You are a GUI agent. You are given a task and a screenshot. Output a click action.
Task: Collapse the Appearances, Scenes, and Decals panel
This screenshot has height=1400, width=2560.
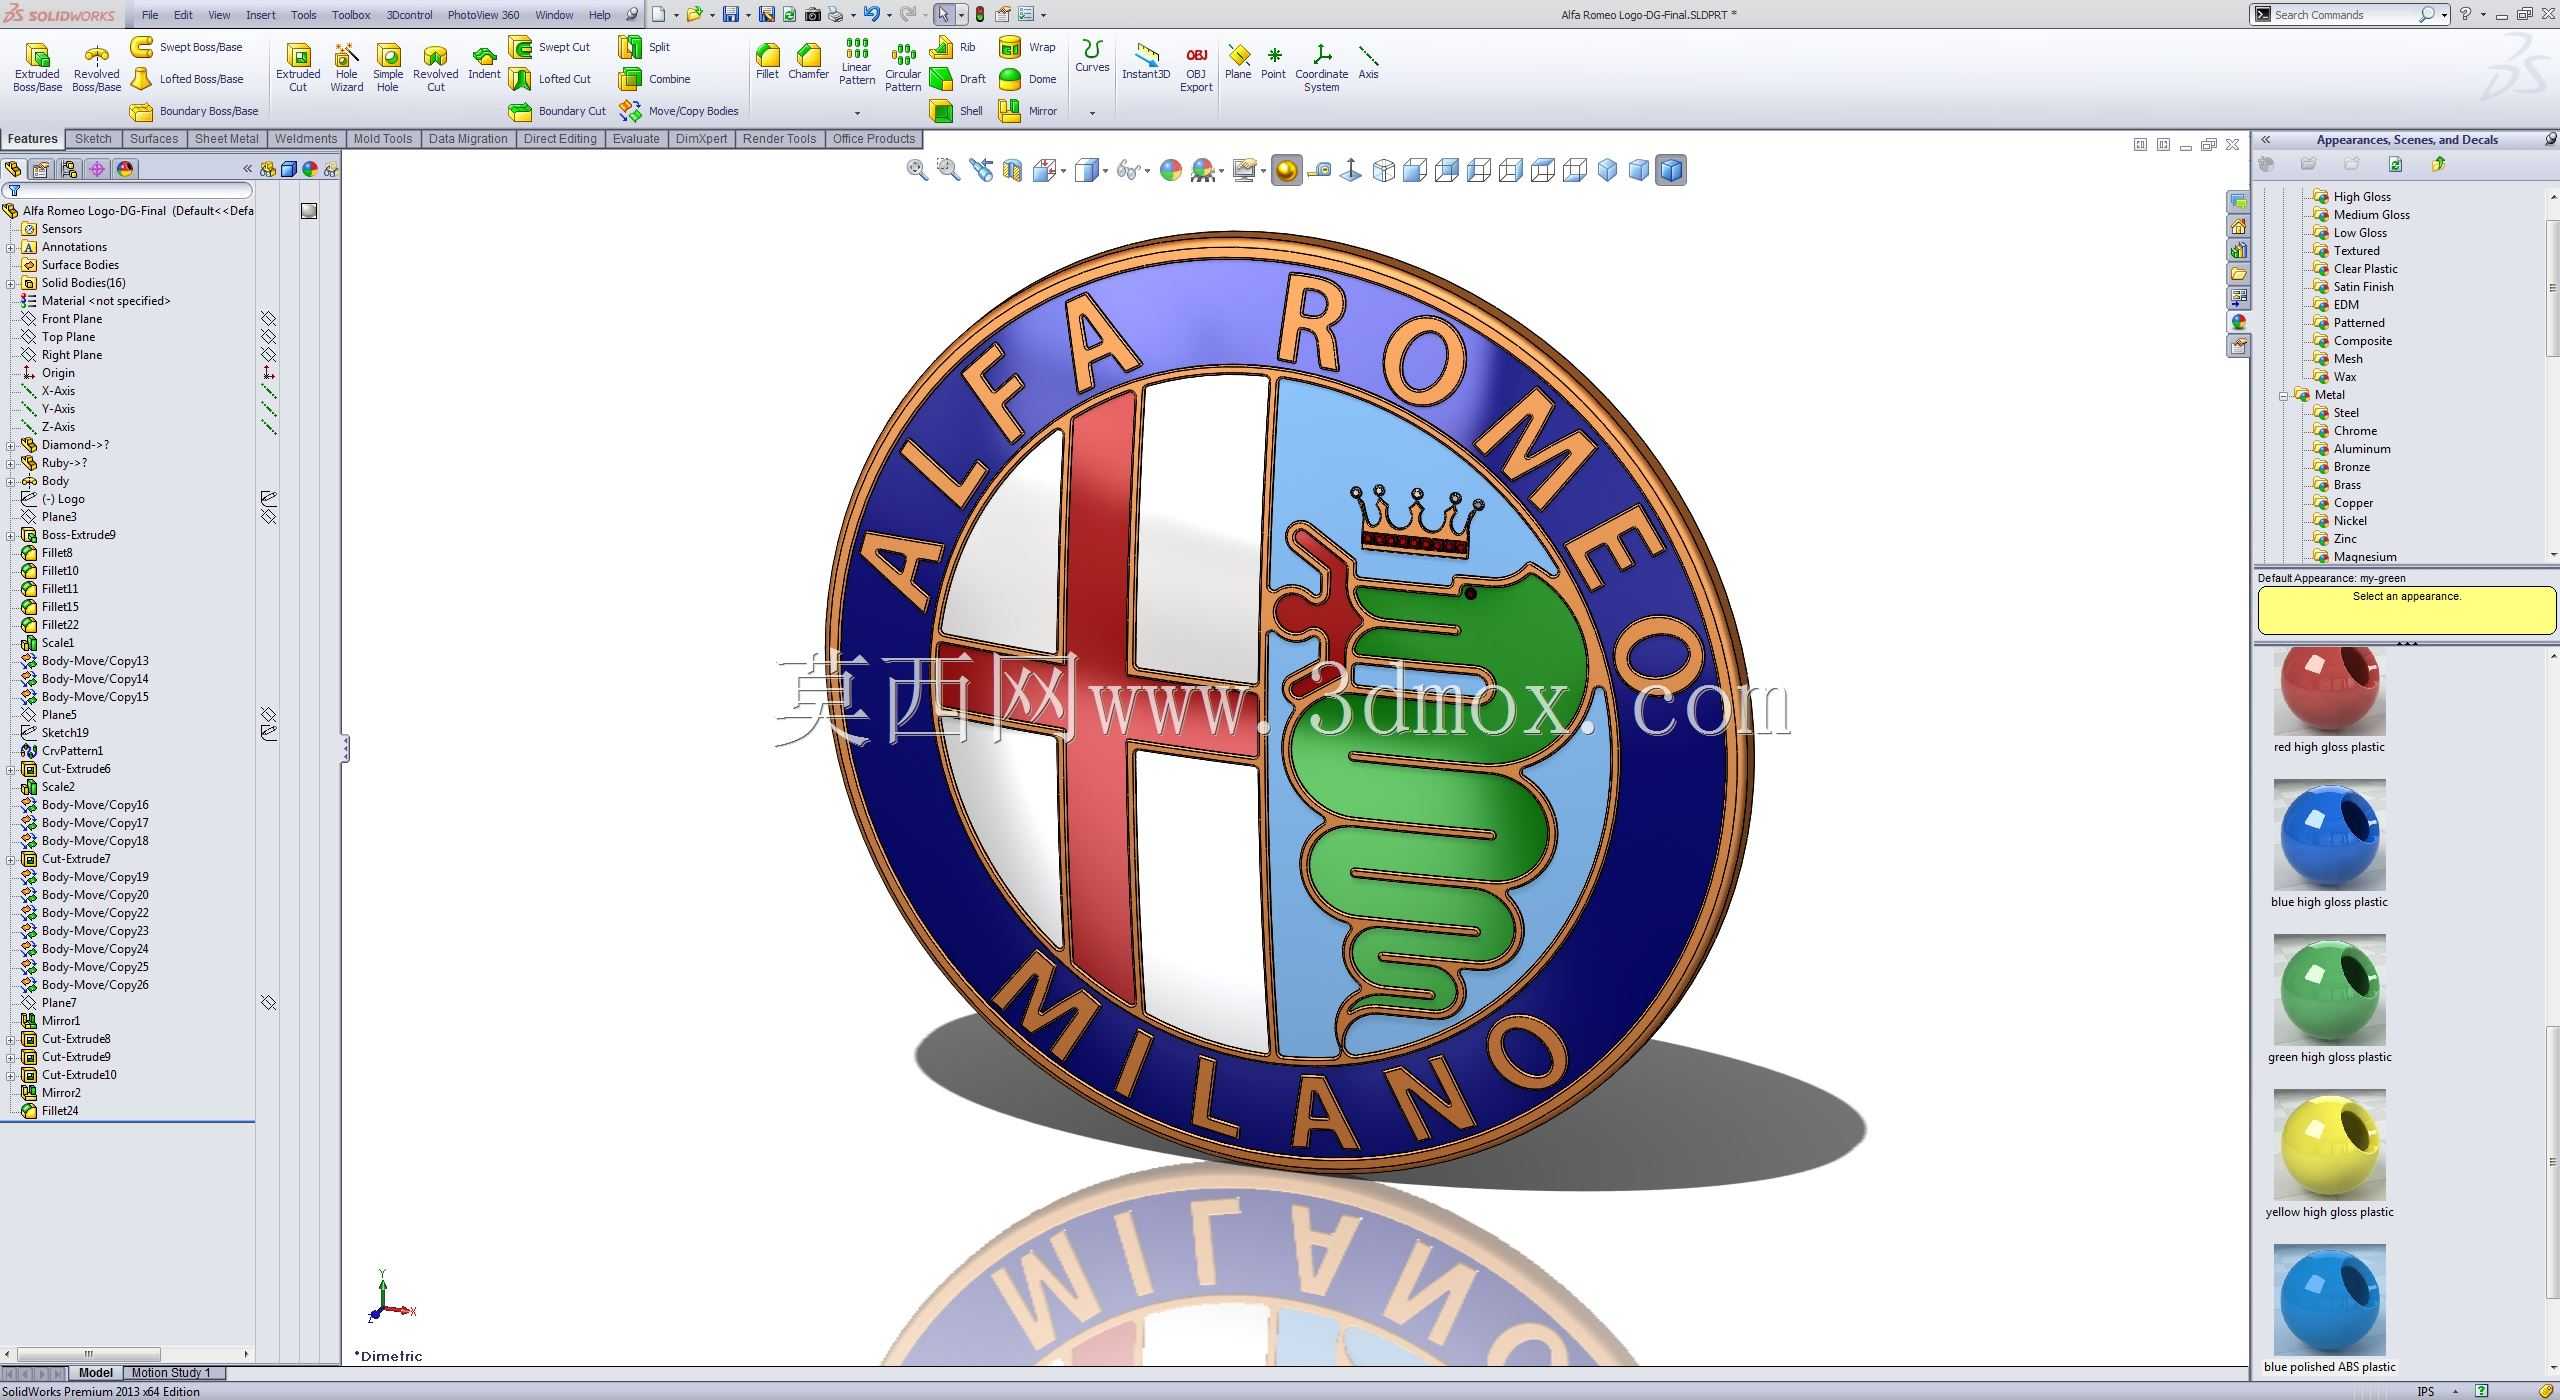click(x=2265, y=140)
